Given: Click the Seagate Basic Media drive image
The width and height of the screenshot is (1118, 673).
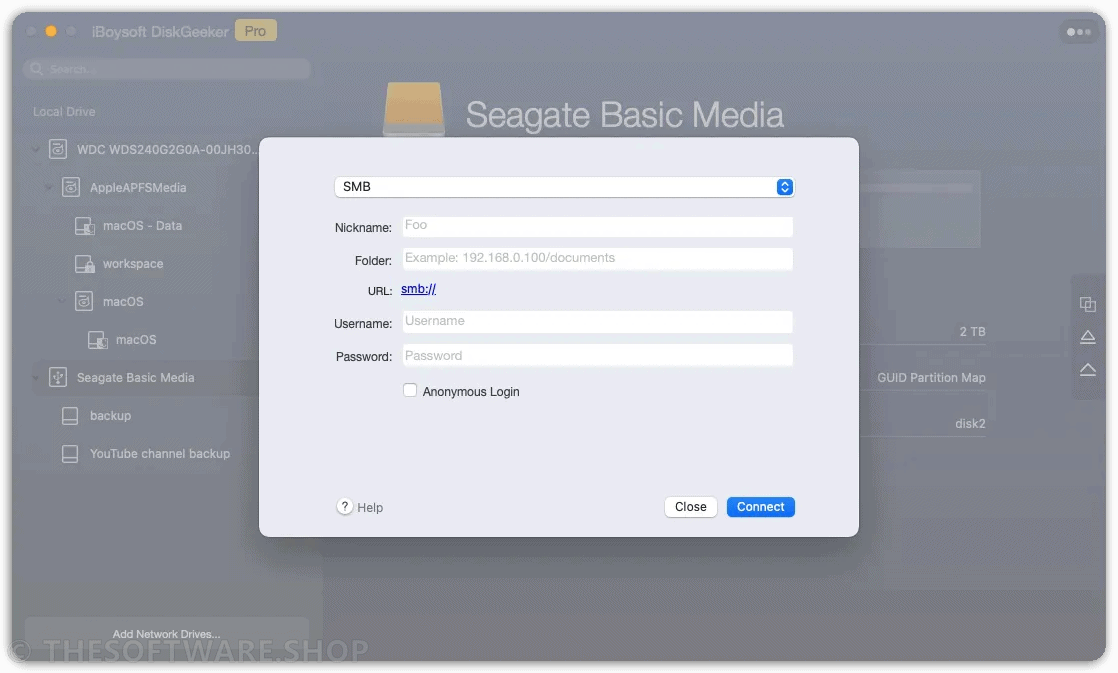Looking at the screenshot, I should click(414, 109).
